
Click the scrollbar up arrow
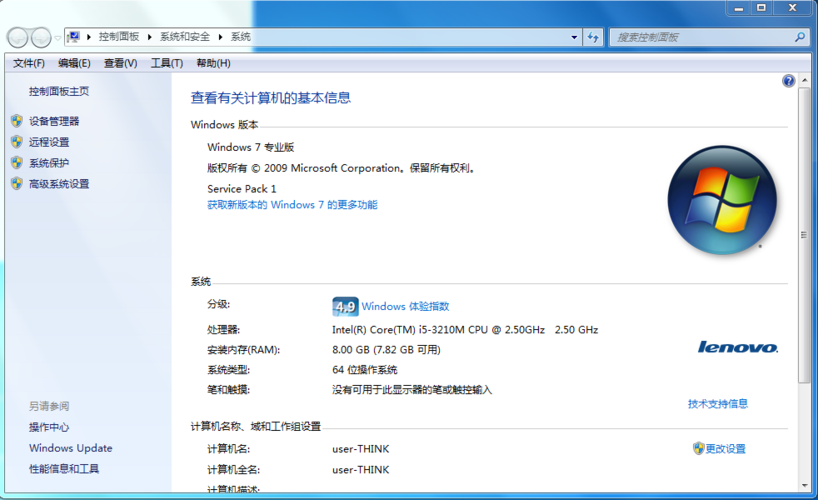(804, 80)
